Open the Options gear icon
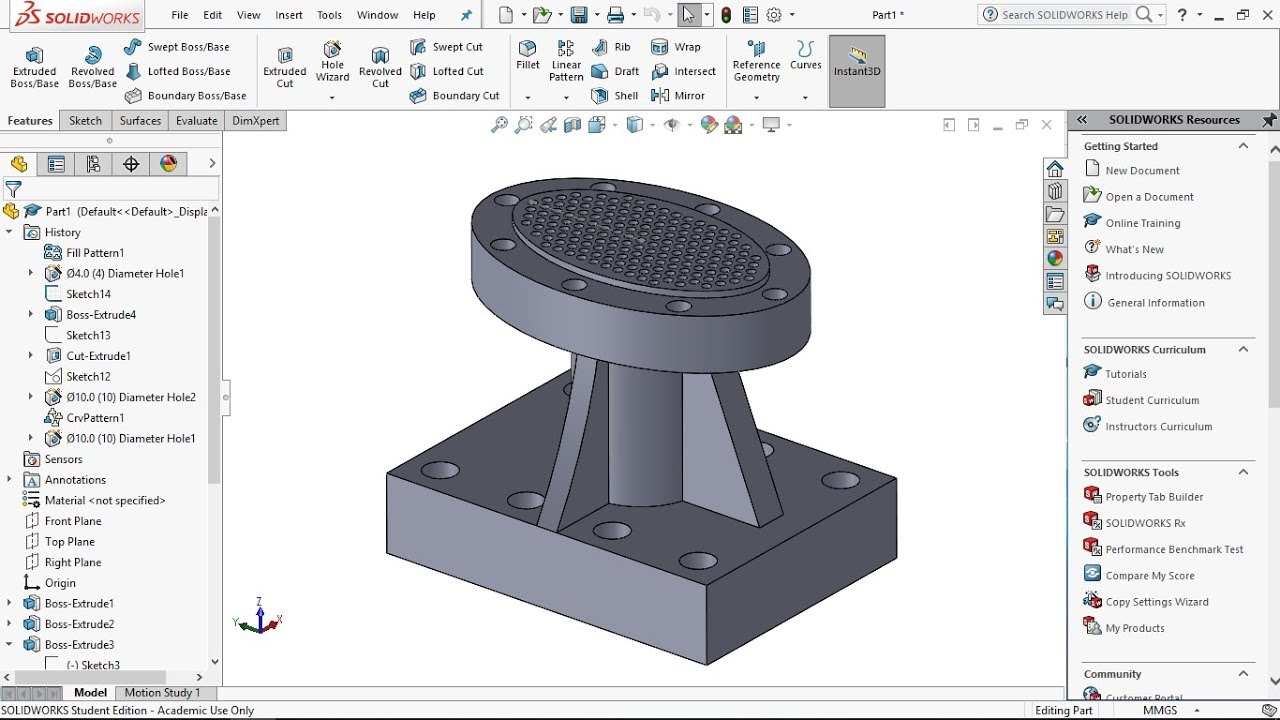 (x=774, y=15)
